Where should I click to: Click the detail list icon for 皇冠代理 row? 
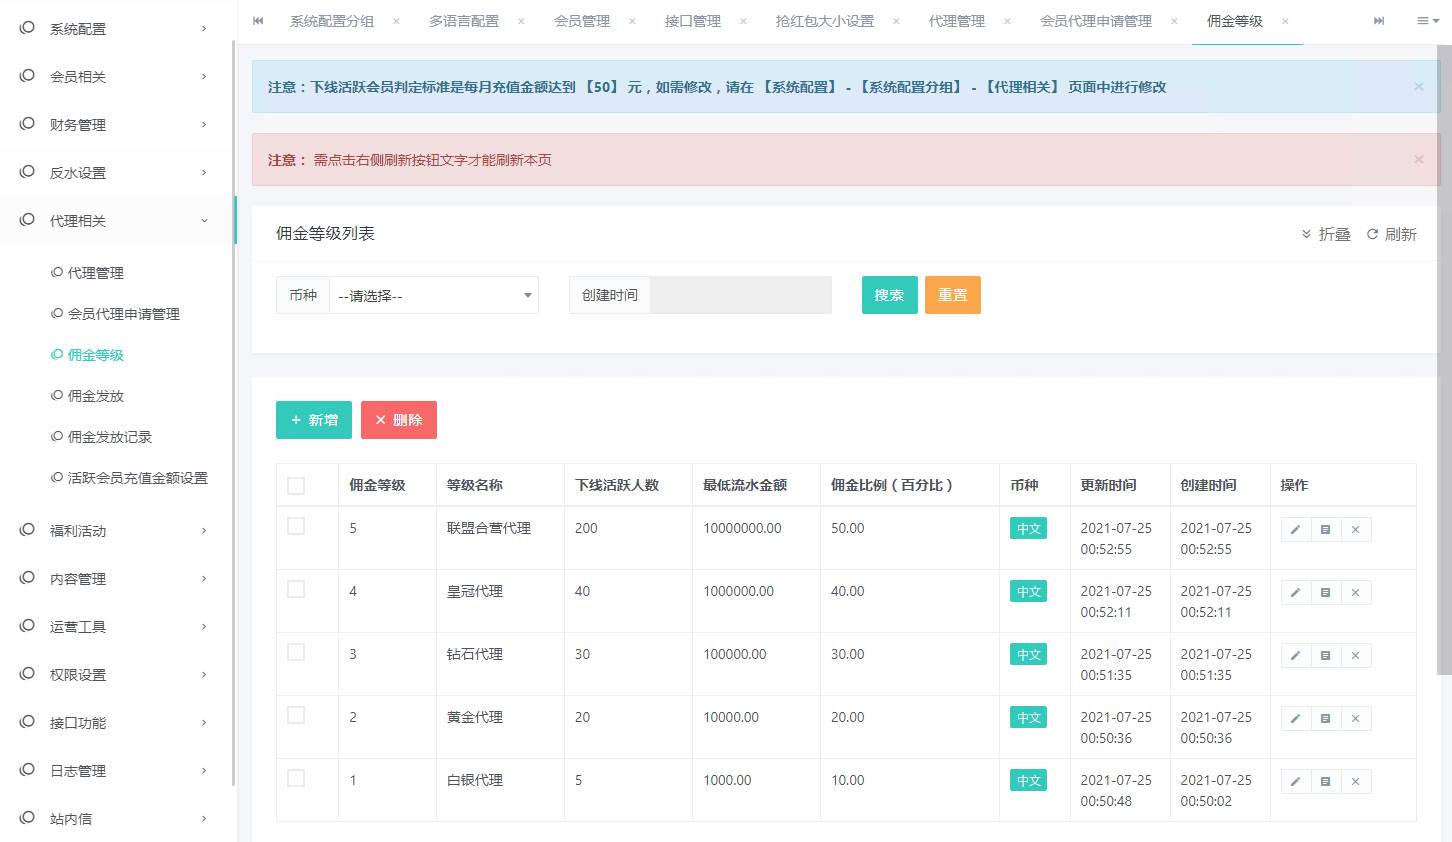click(1325, 593)
